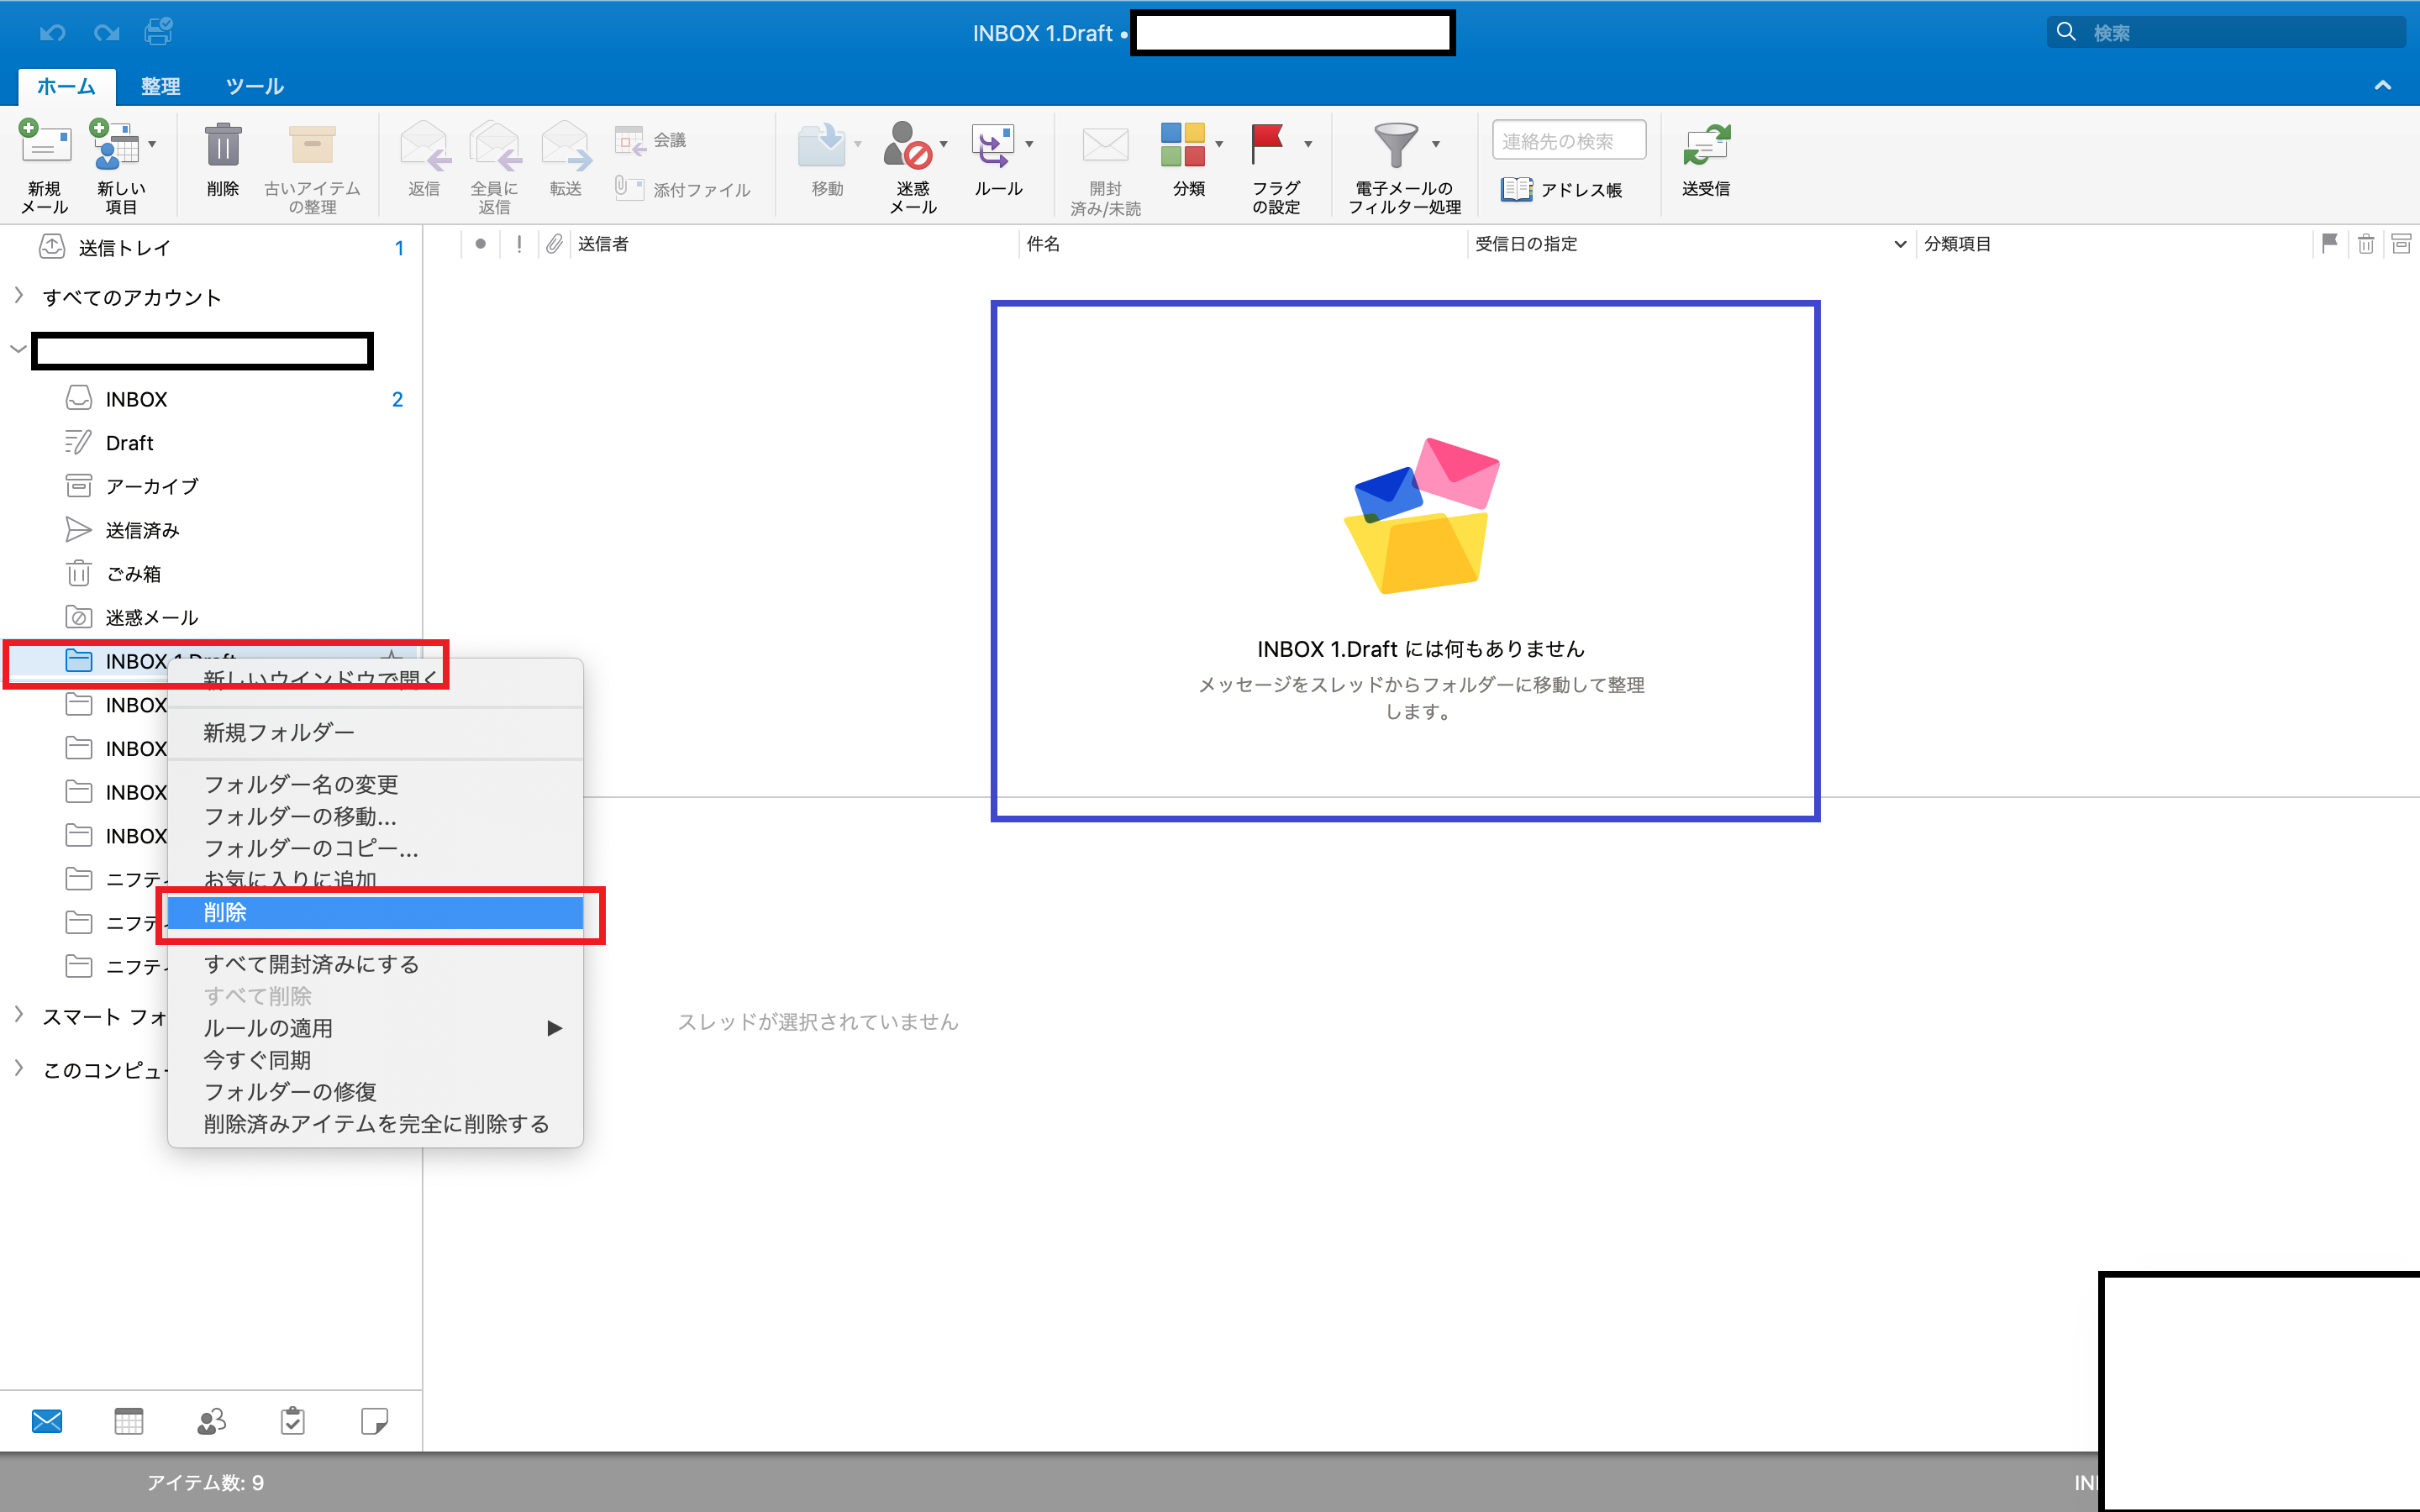
Task: Select the ごみ箱 folder in sidebar
Action: coord(133,574)
